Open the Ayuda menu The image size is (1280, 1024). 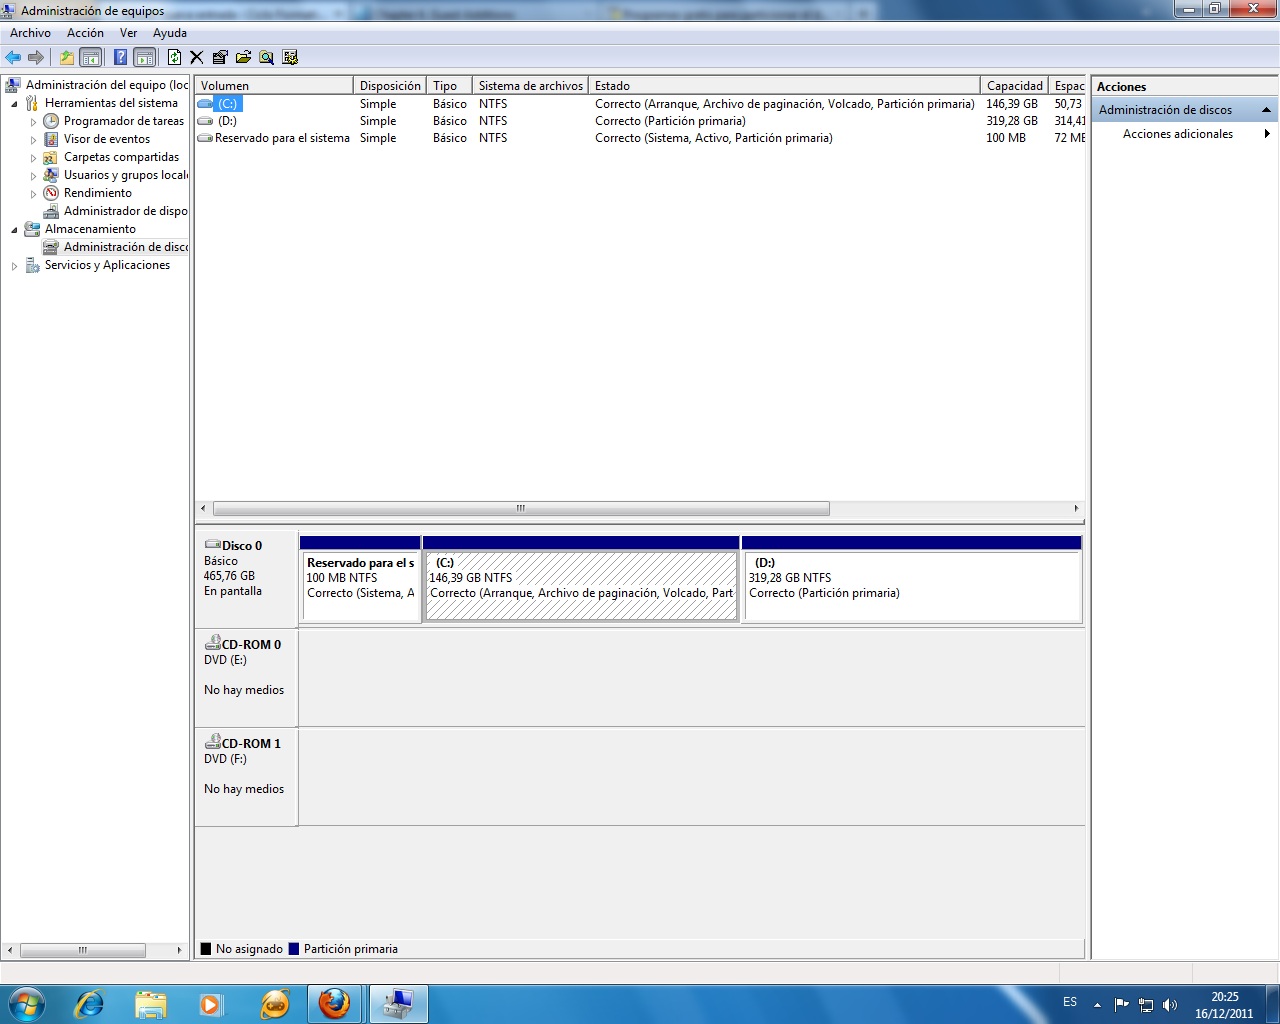[169, 33]
